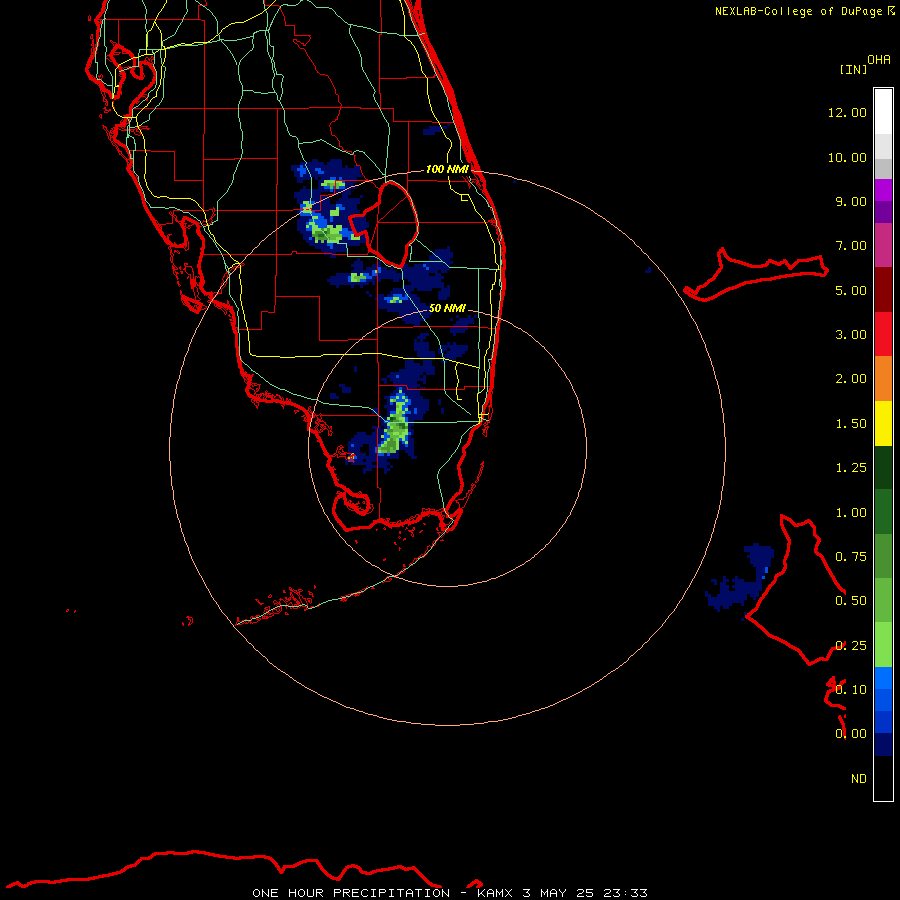Click the 50 NMI range ring label
The width and height of the screenshot is (900, 900).
pos(447,308)
